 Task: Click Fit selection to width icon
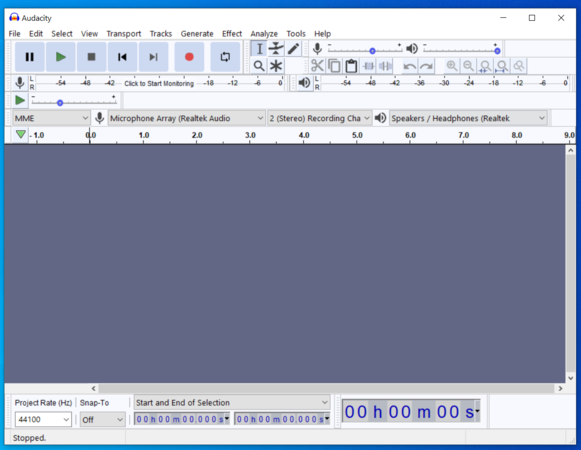[x=485, y=66]
